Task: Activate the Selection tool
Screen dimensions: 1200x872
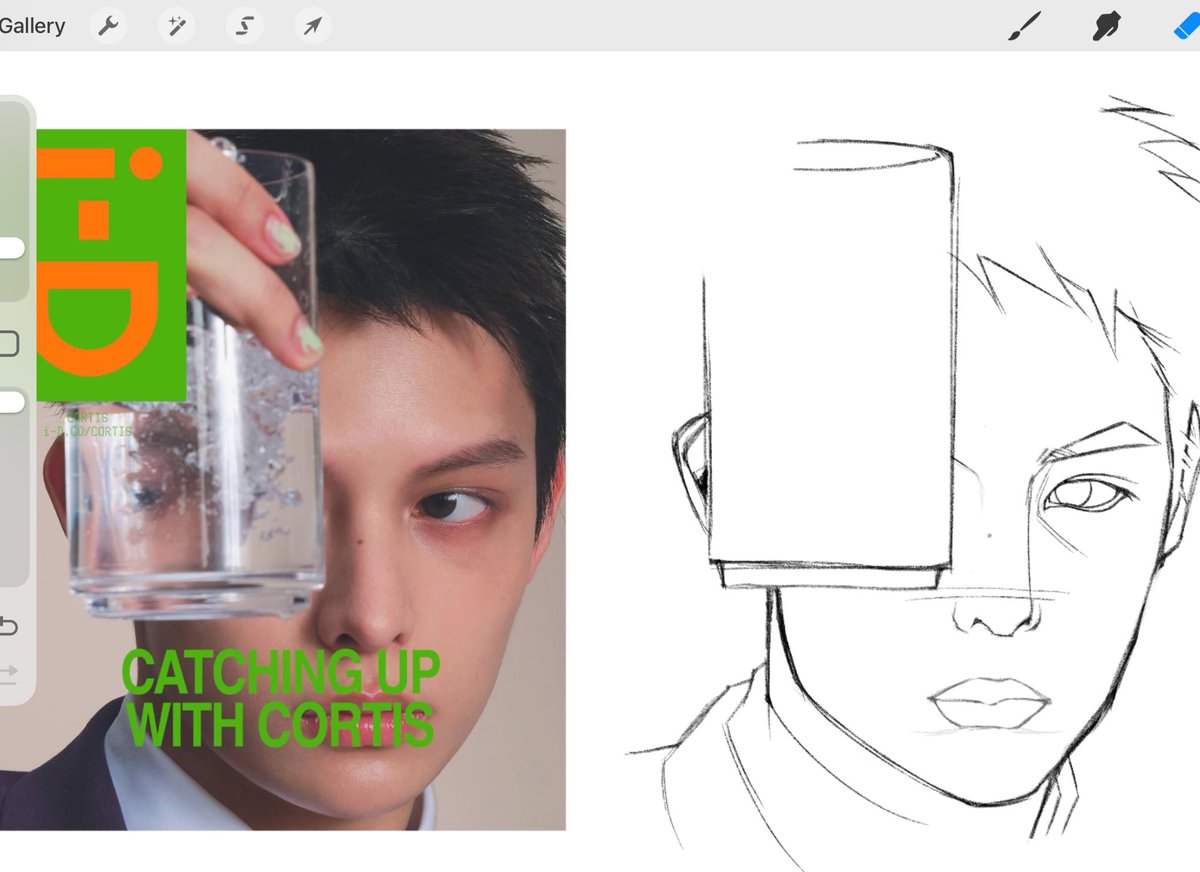Action: coord(245,26)
